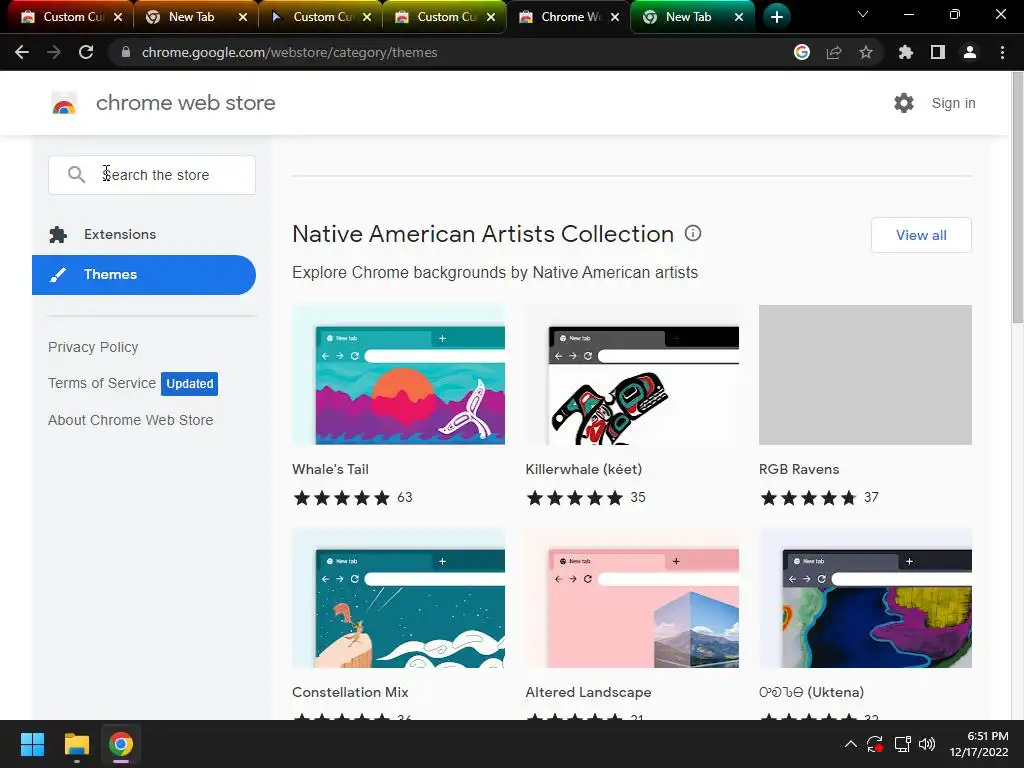Open the Killerwhale (kéet) theme thumbnail
The height and width of the screenshot is (768, 1024).
pyautogui.click(x=632, y=375)
